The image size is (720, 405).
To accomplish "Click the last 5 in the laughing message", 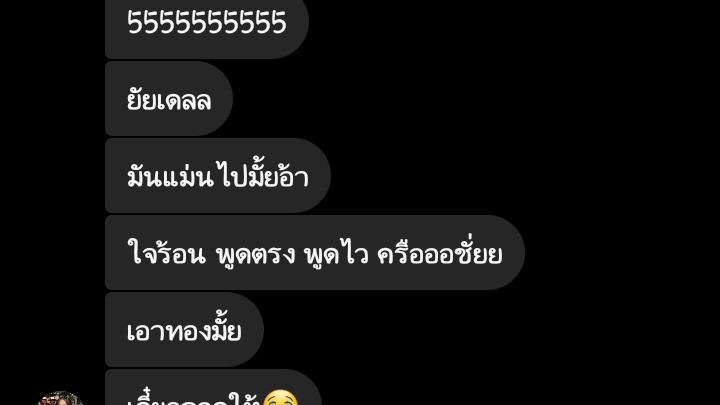I will coord(279,23).
